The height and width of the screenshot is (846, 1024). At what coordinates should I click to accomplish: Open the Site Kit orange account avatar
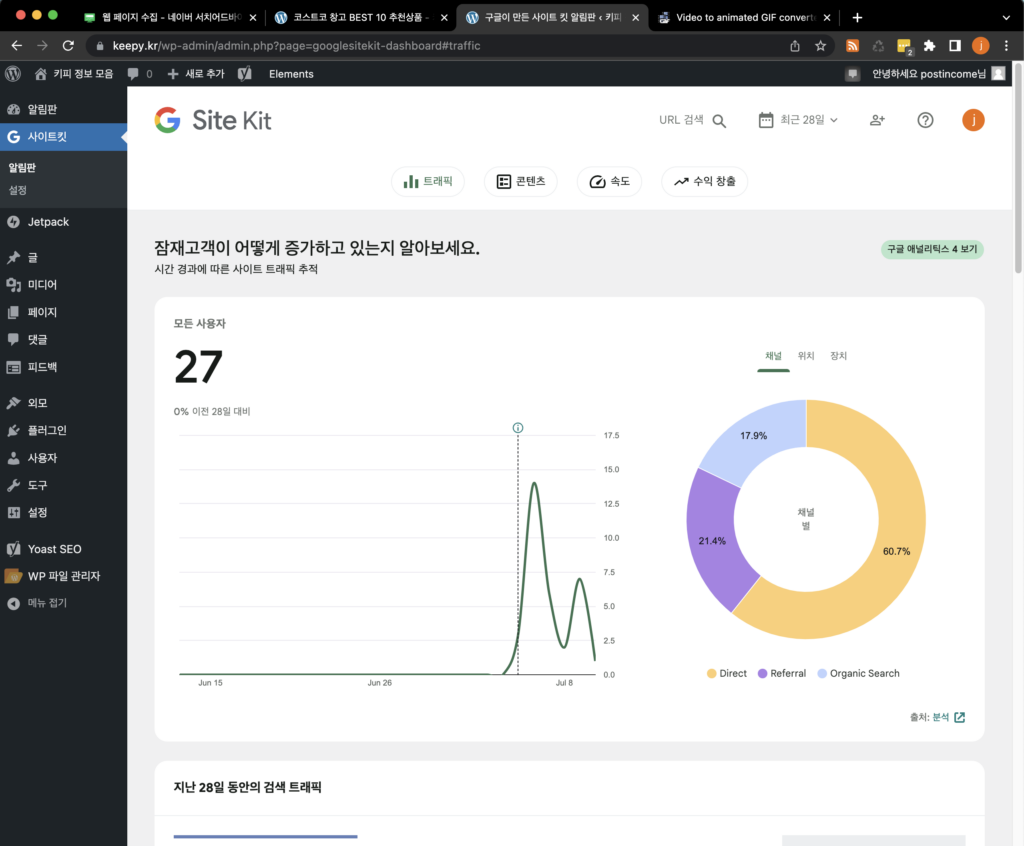[x=973, y=120]
